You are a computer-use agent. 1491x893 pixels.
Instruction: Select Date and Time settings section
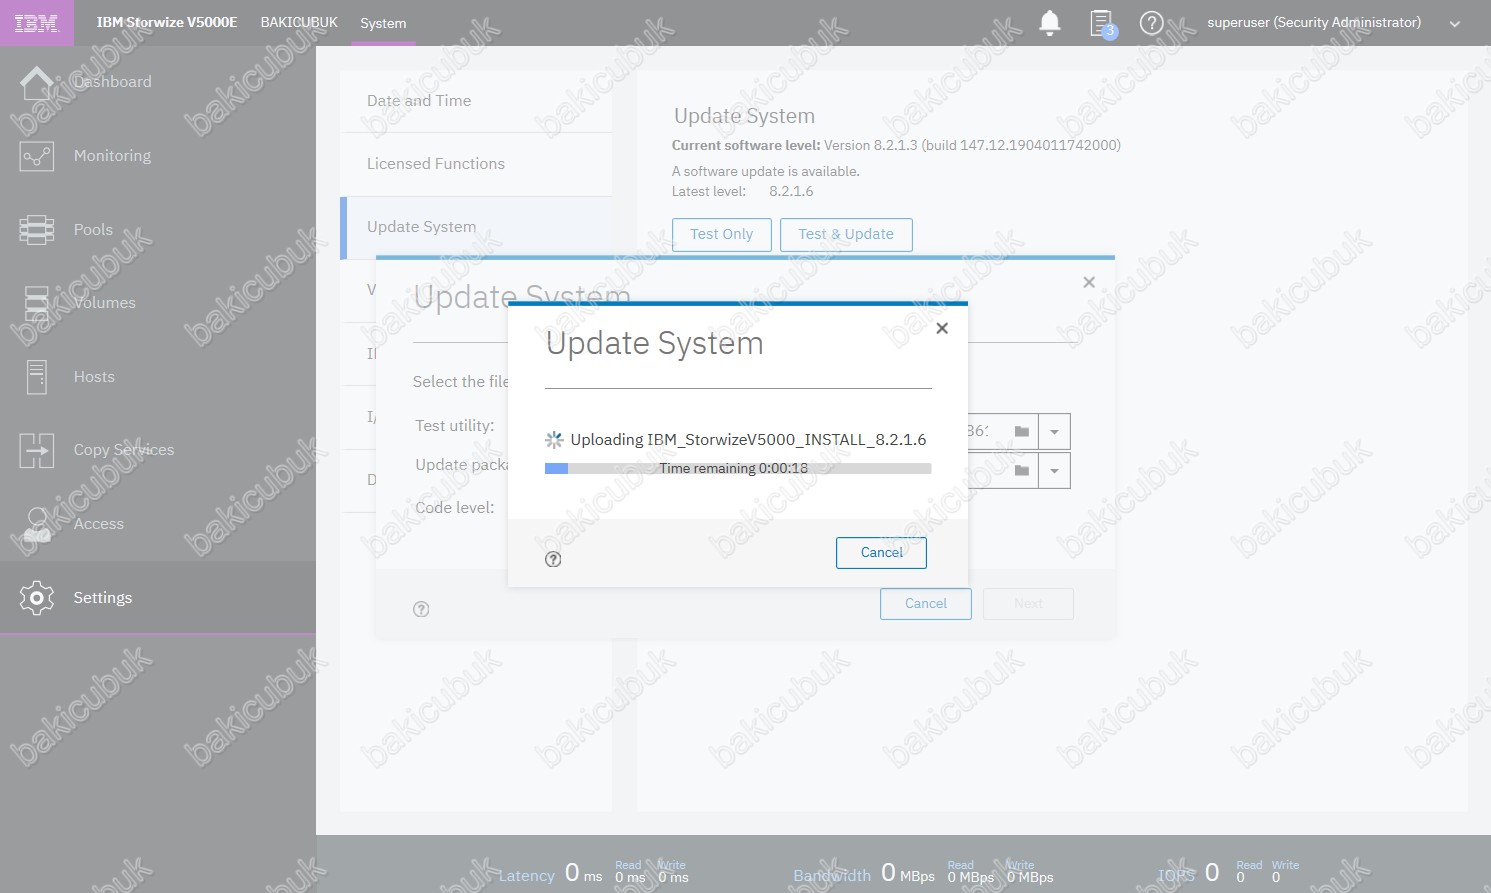476,101
